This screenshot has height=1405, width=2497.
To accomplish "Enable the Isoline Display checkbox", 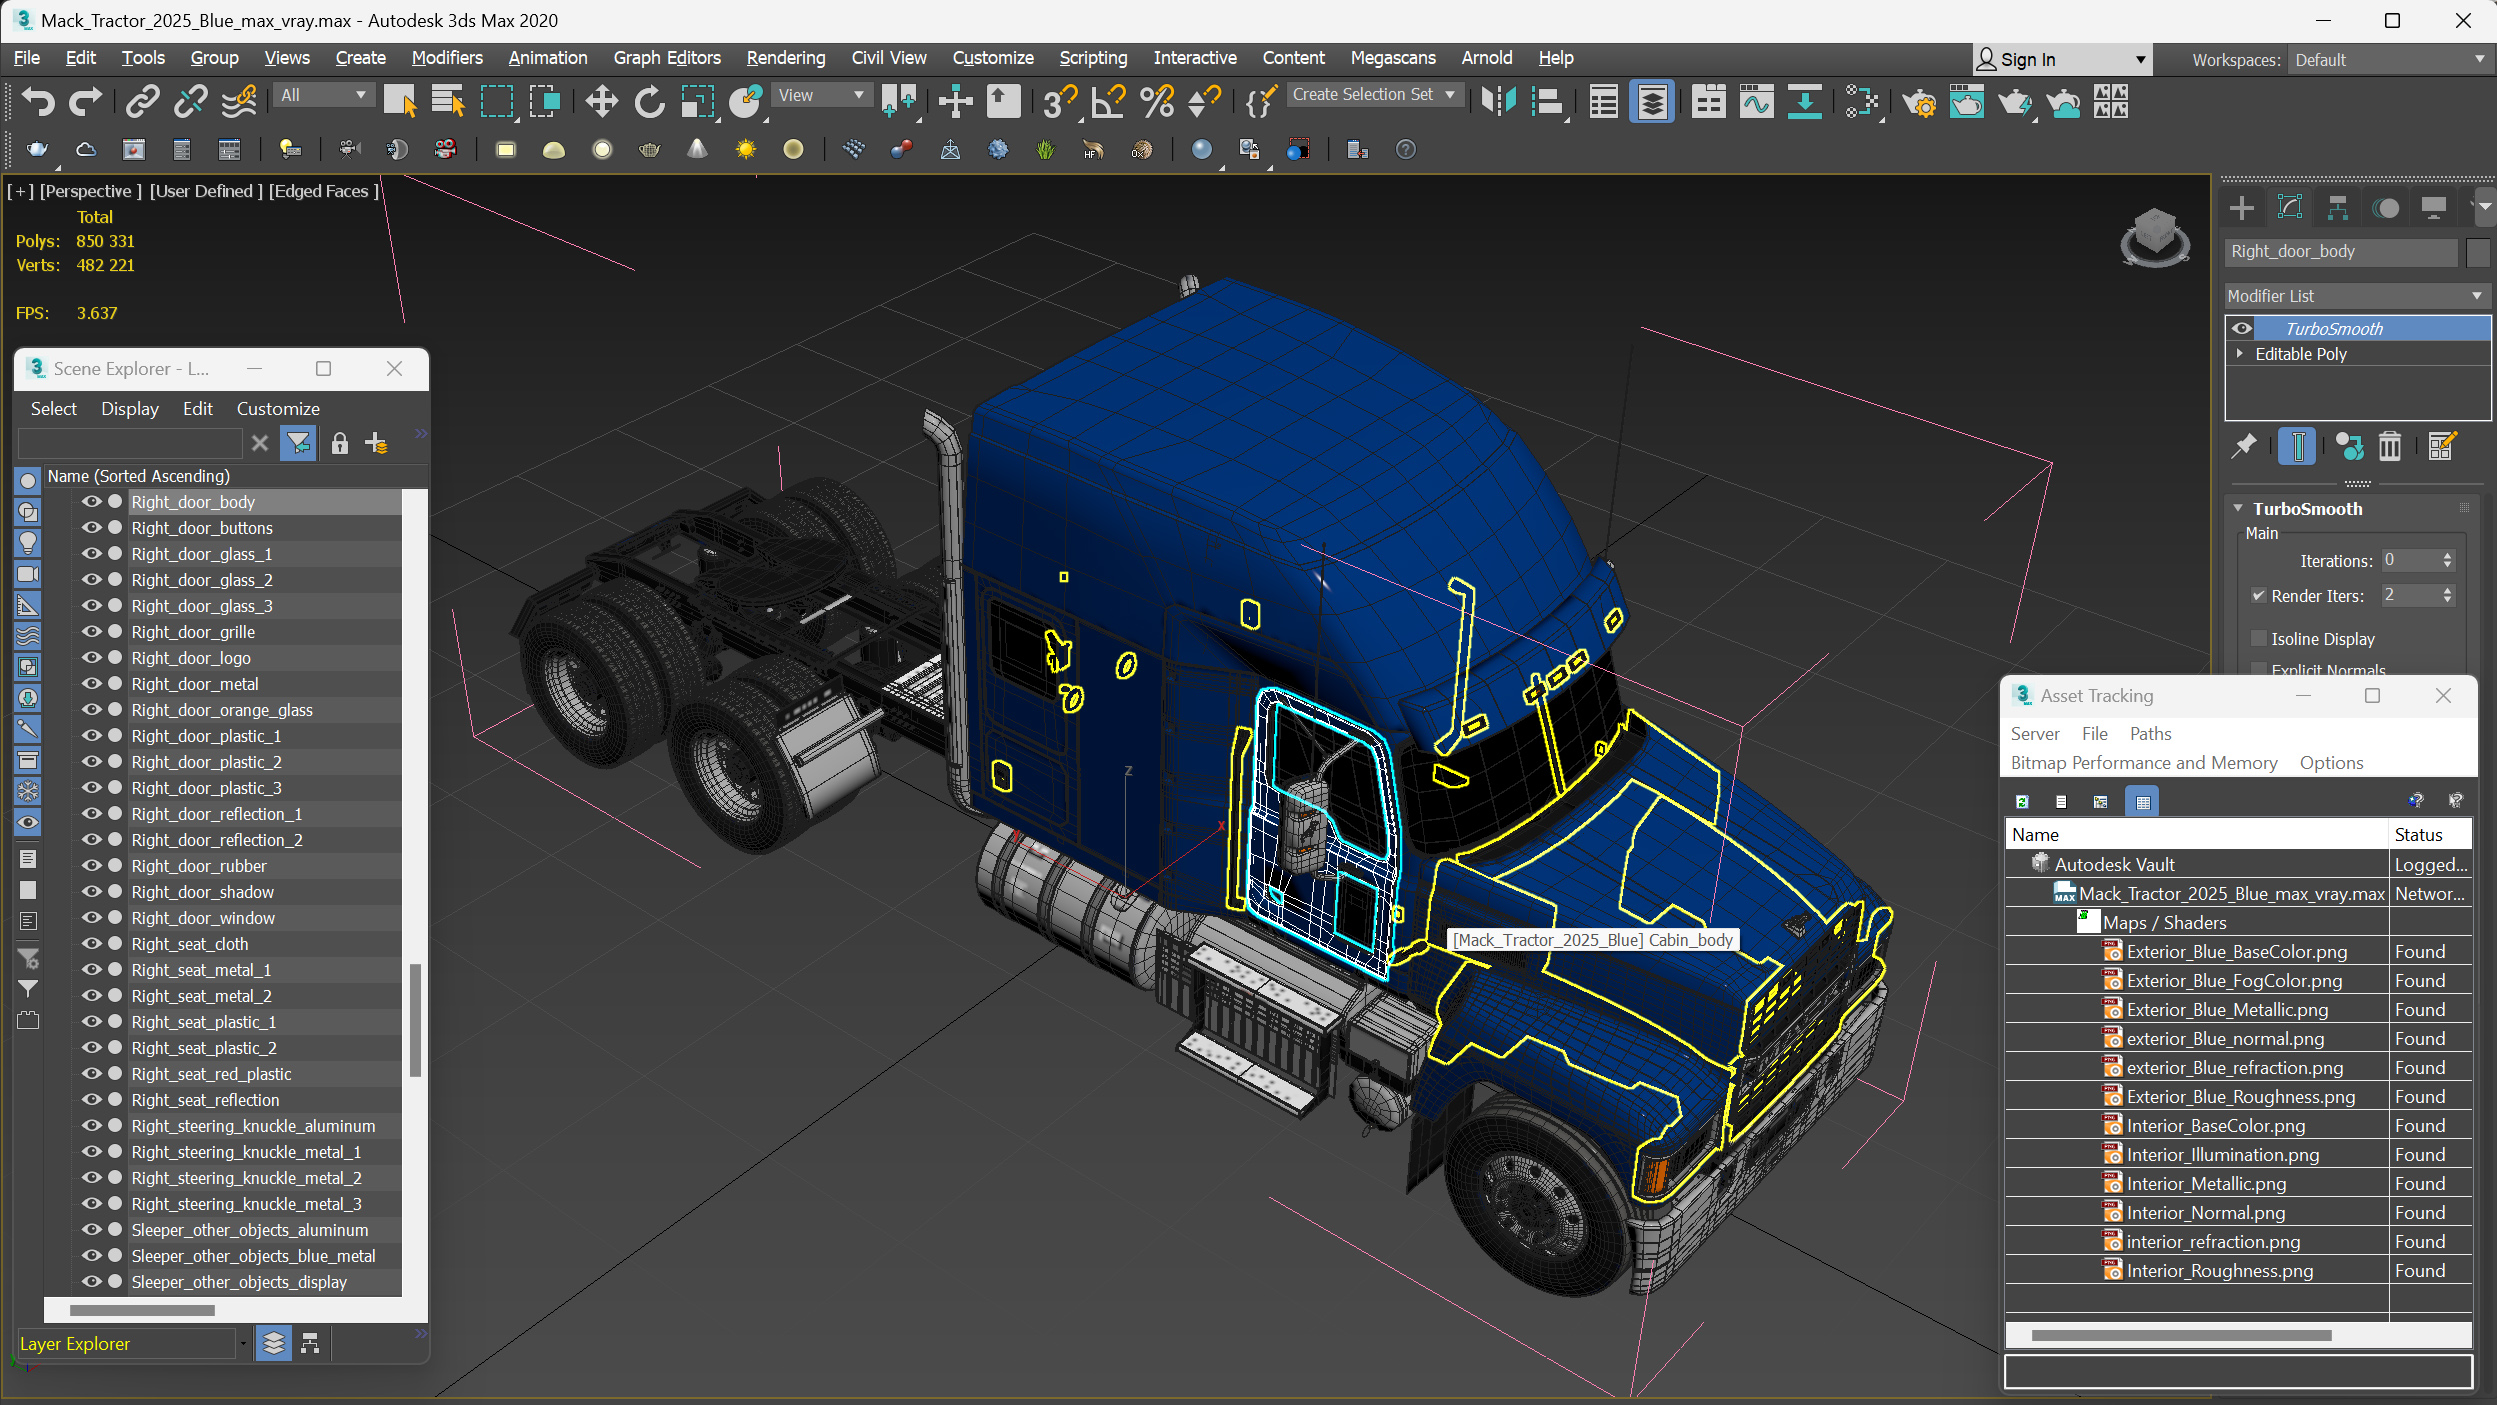I will coord(2258,639).
